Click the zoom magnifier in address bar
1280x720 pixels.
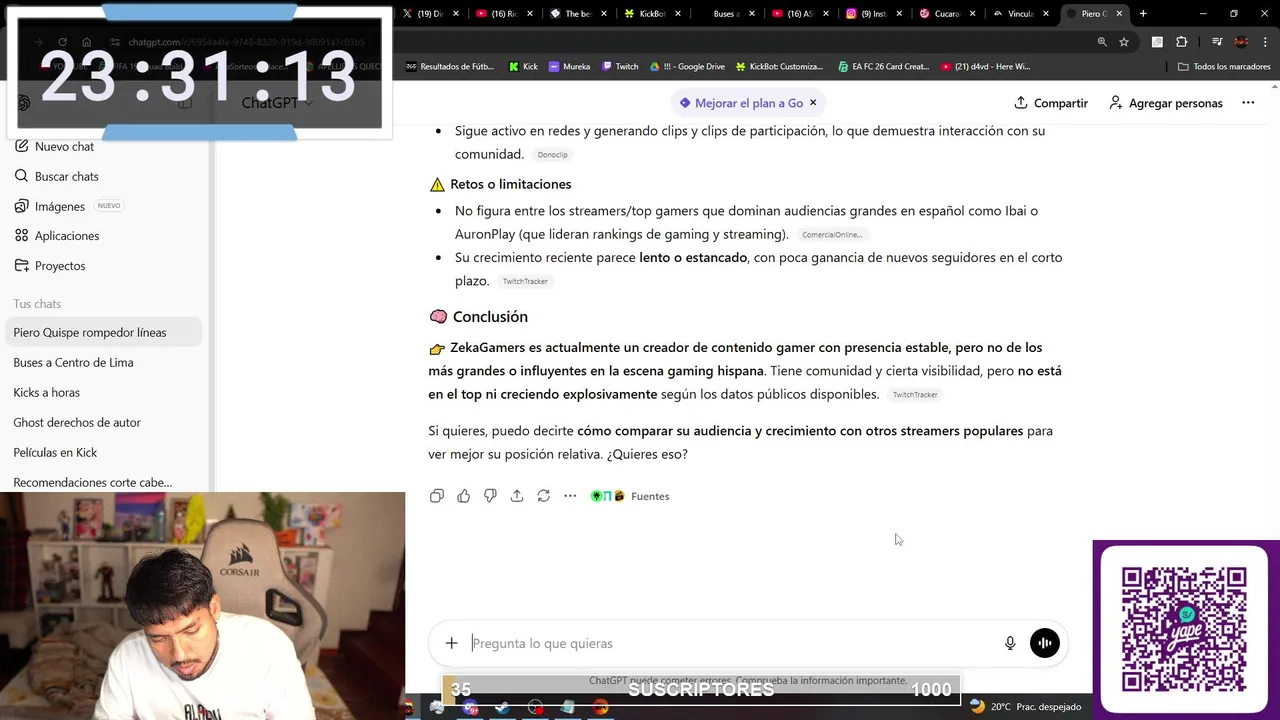(1102, 42)
